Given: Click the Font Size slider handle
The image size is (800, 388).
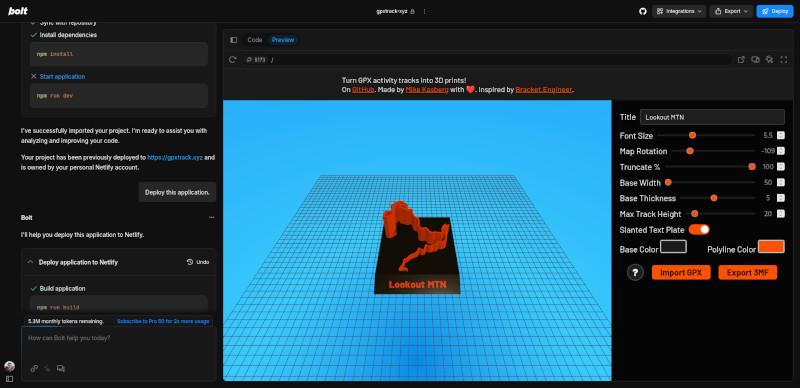Looking at the screenshot, I should click(692, 136).
